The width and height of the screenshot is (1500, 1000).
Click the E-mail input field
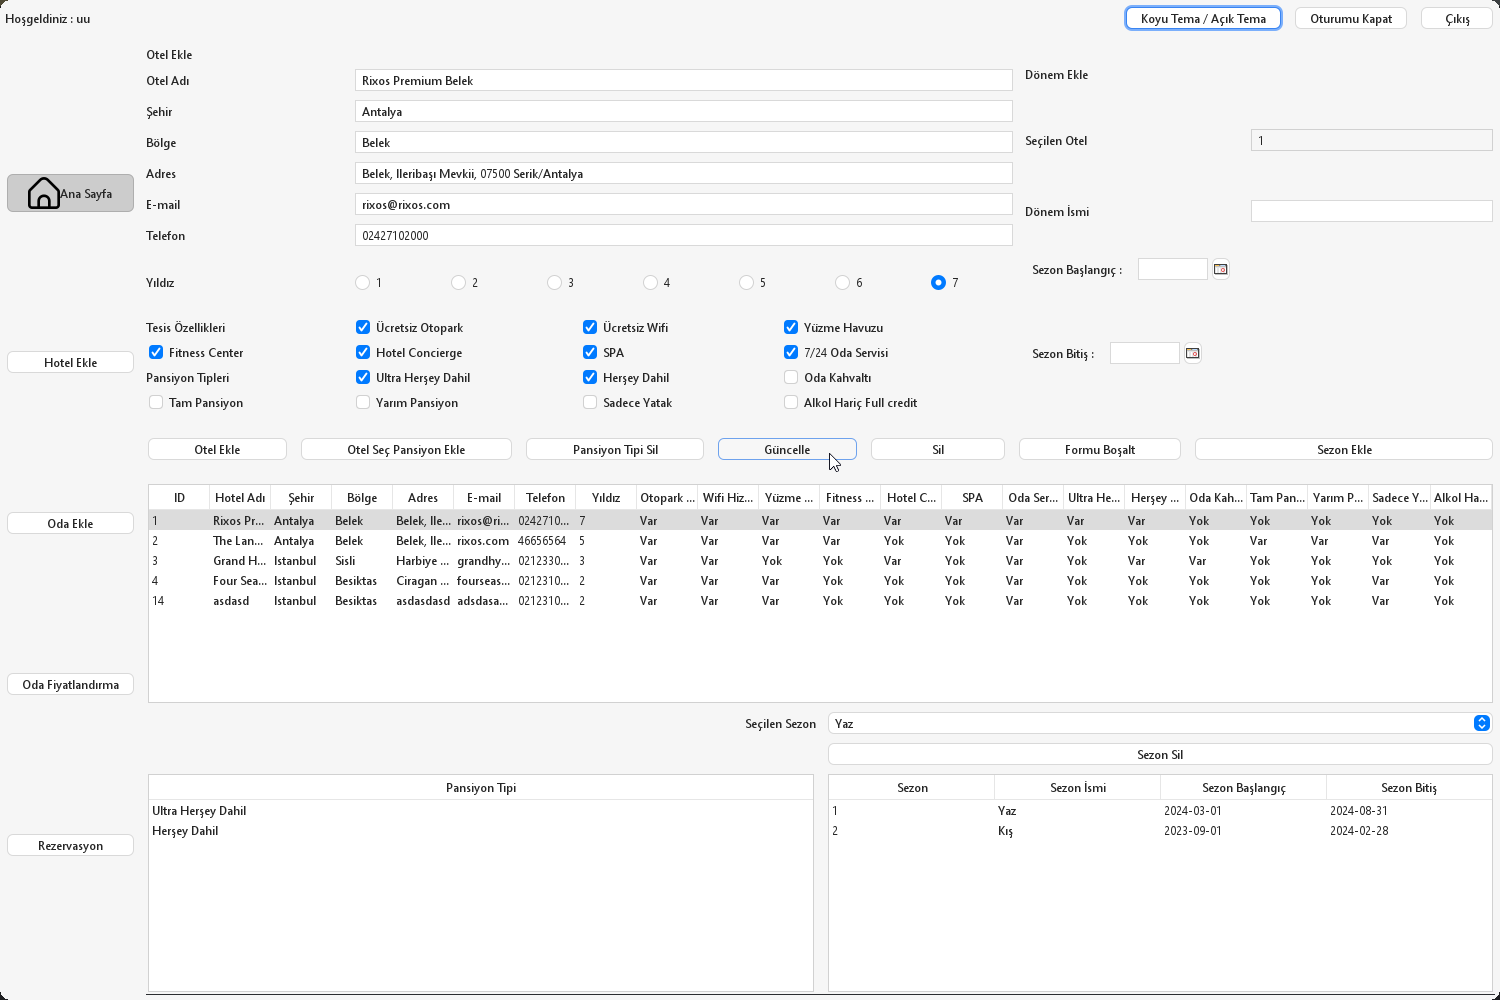[x=683, y=204]
